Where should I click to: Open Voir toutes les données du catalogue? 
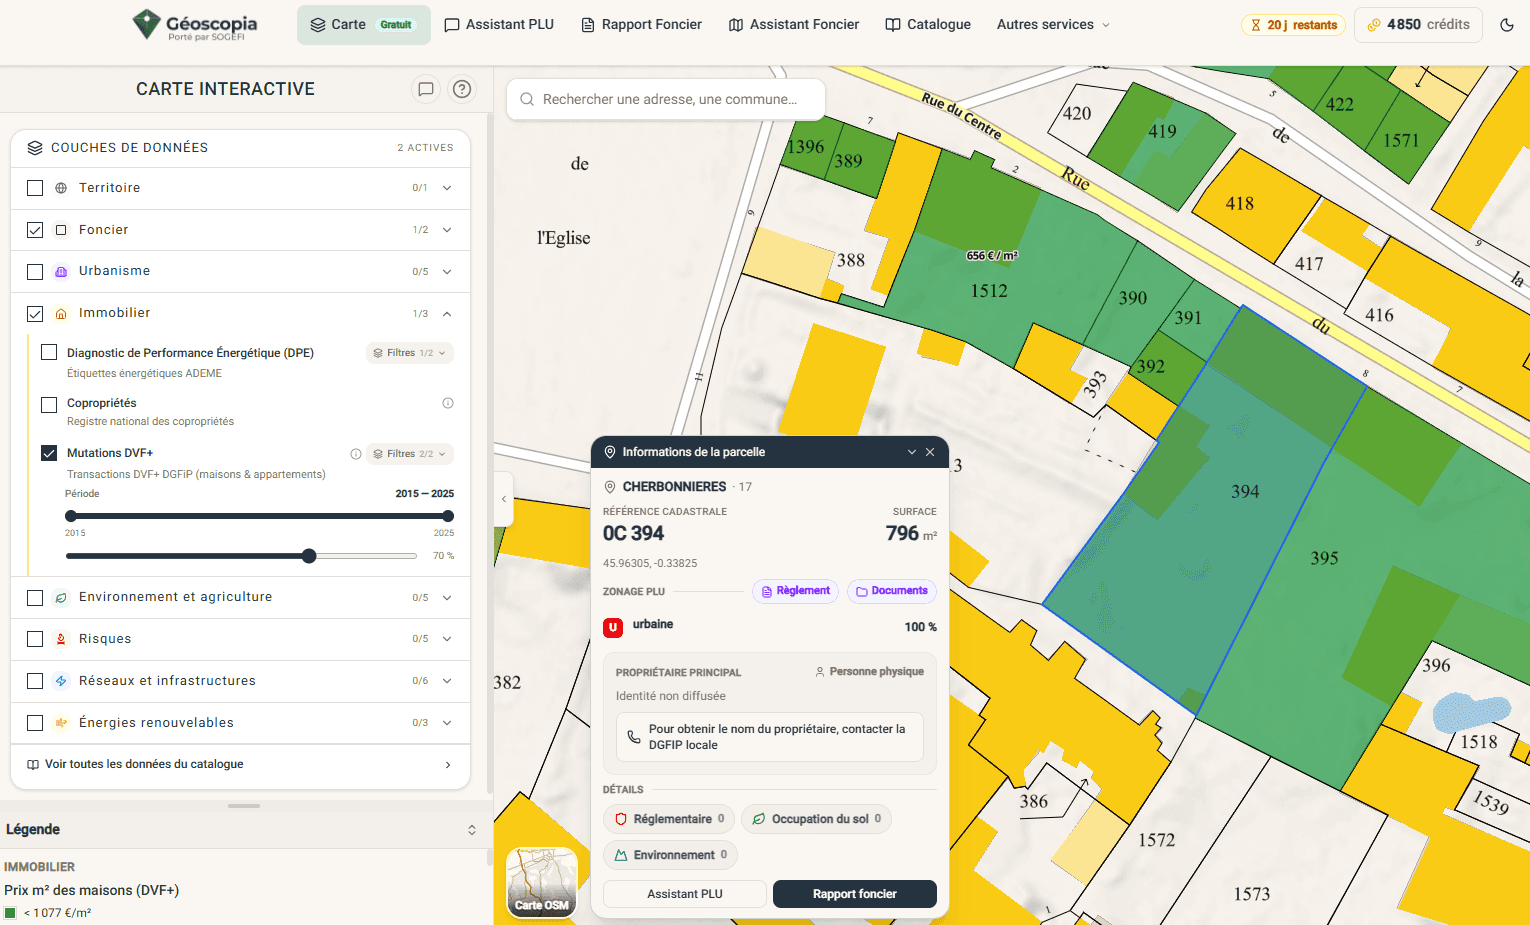pyautogui.click(x=240, y=765)
